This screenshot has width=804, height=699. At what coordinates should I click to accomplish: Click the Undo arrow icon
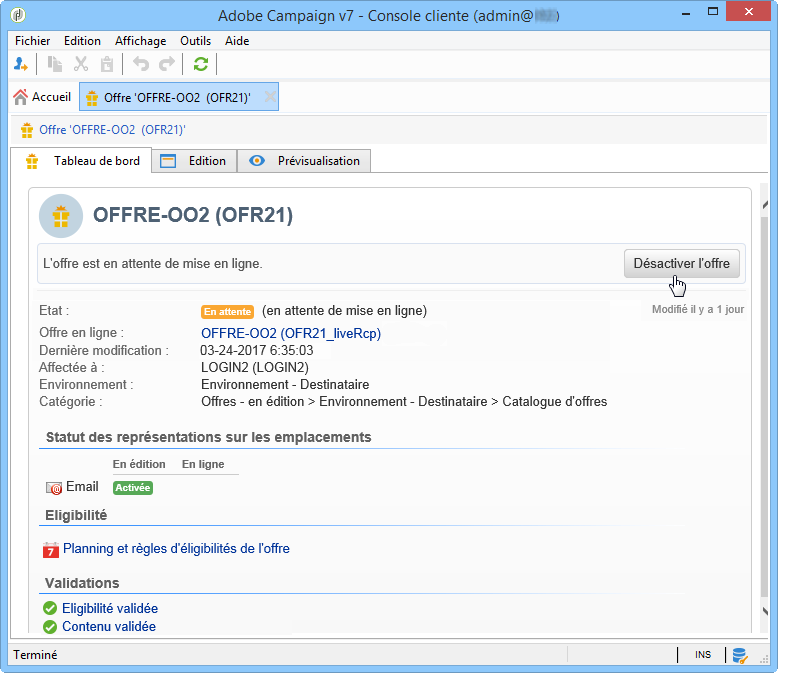point(140,64)
